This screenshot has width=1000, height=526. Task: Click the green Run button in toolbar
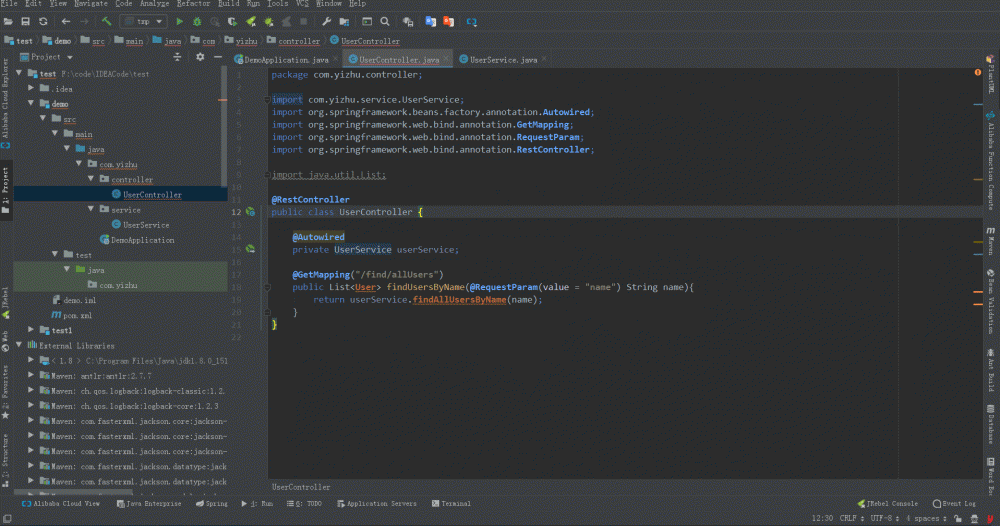pos(180,21)
